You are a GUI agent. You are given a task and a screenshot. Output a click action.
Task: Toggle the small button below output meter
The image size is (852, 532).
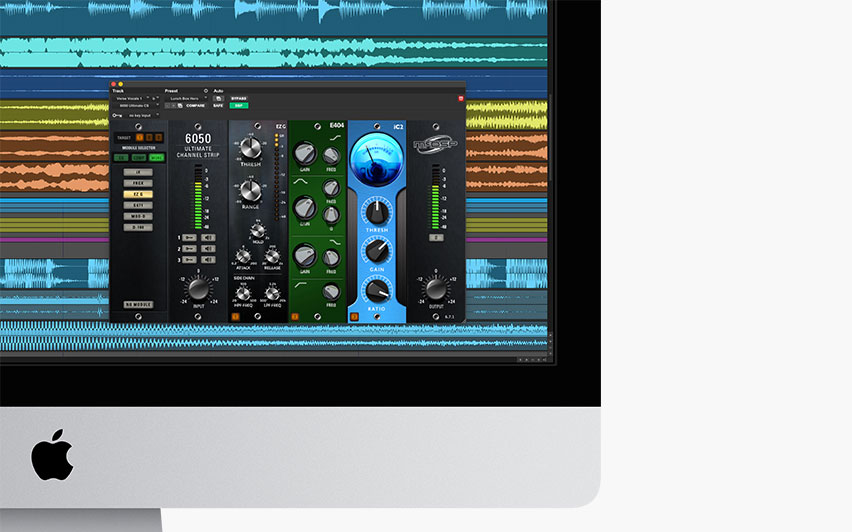(x=436, y=237)
